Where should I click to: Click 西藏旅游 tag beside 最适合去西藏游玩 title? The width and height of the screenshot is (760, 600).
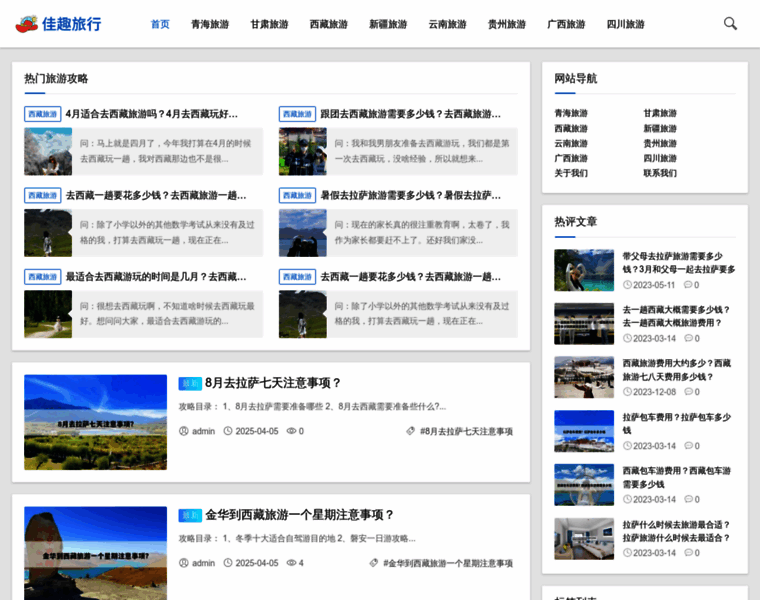coord(43,277)
